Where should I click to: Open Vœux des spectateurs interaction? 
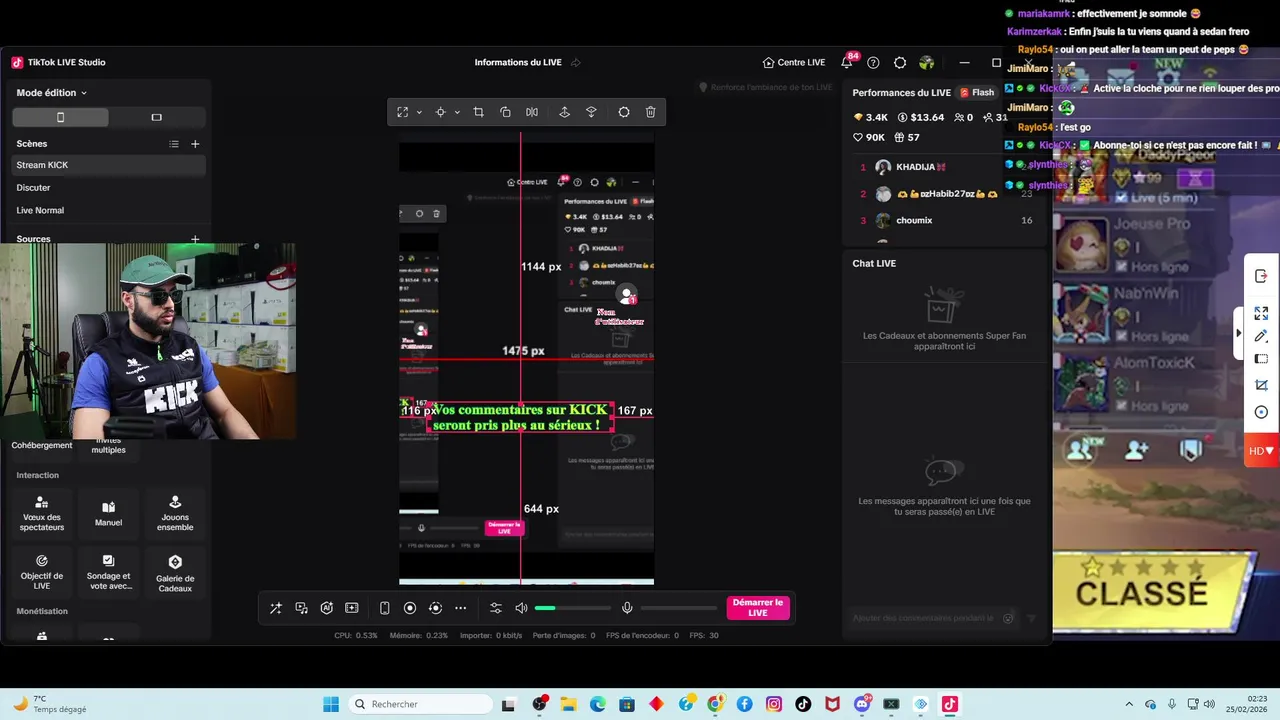tap(42, 514)
